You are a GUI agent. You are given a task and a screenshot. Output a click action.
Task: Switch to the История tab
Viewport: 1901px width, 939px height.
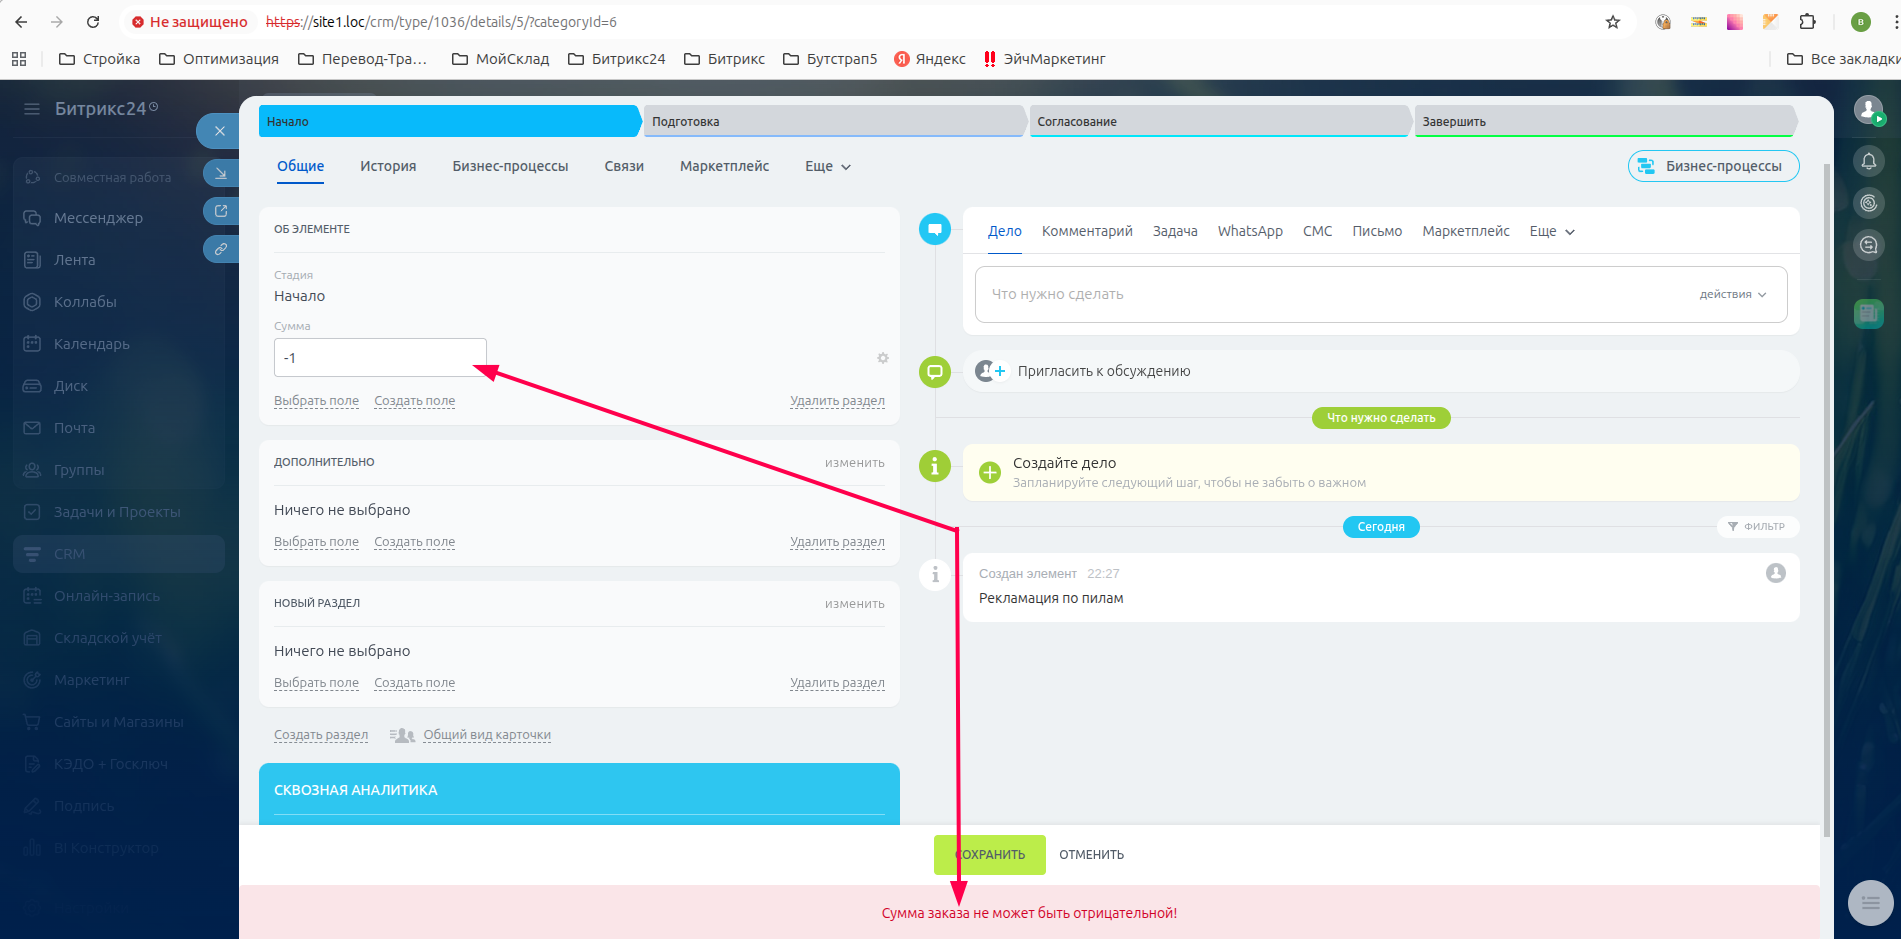(x=388, y=167)
